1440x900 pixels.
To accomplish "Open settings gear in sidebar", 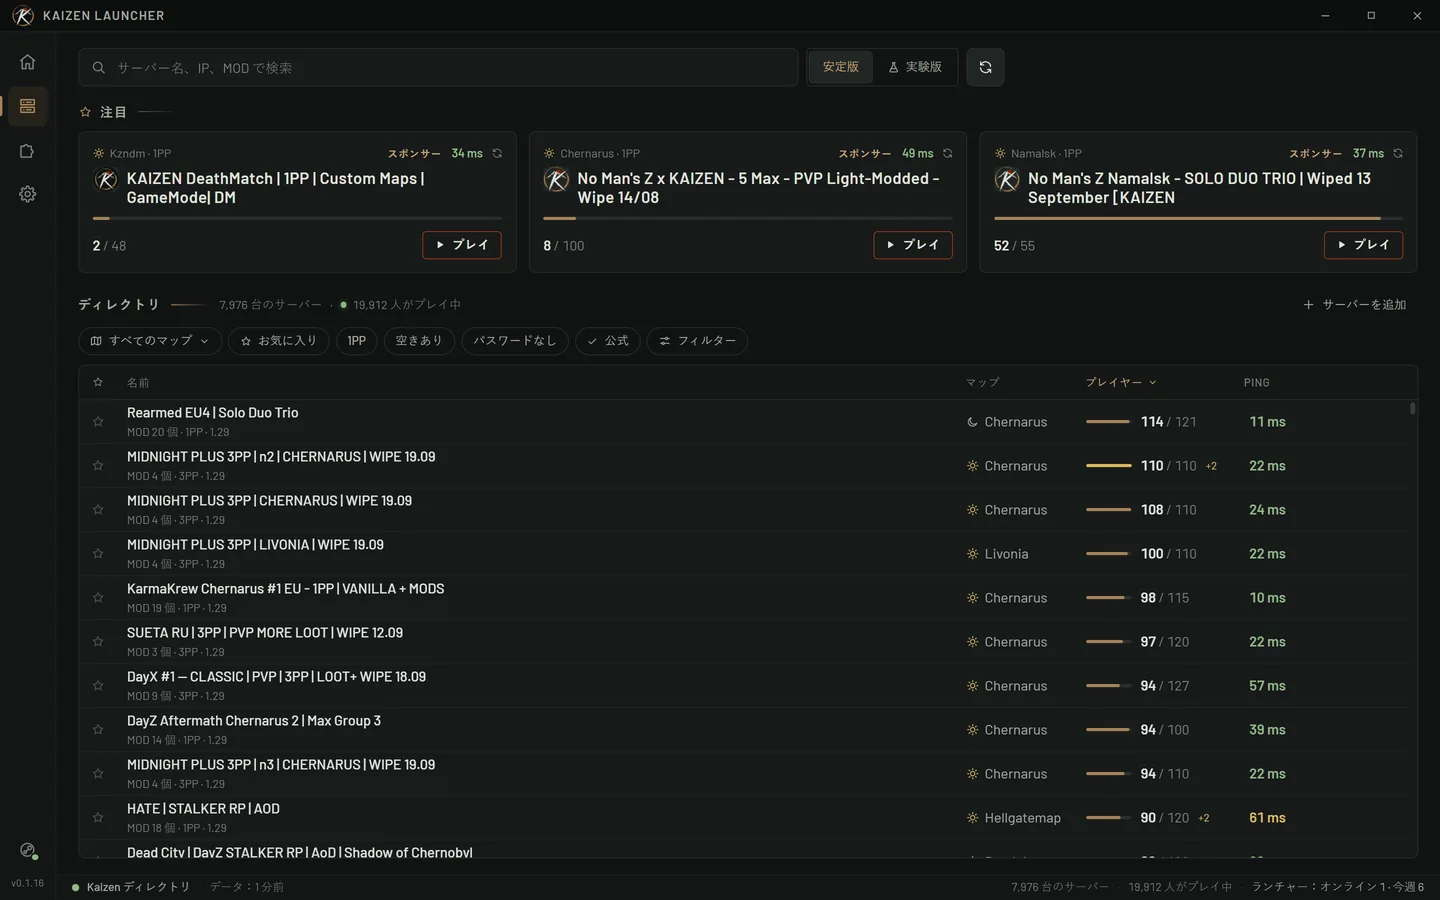I will pyautogui.click(x=27, y=194).
